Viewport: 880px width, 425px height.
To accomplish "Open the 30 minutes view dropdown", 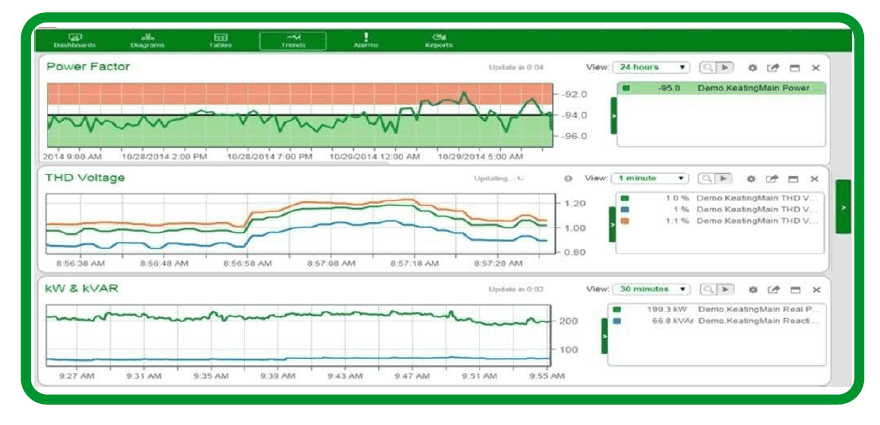I will (651, 290).
